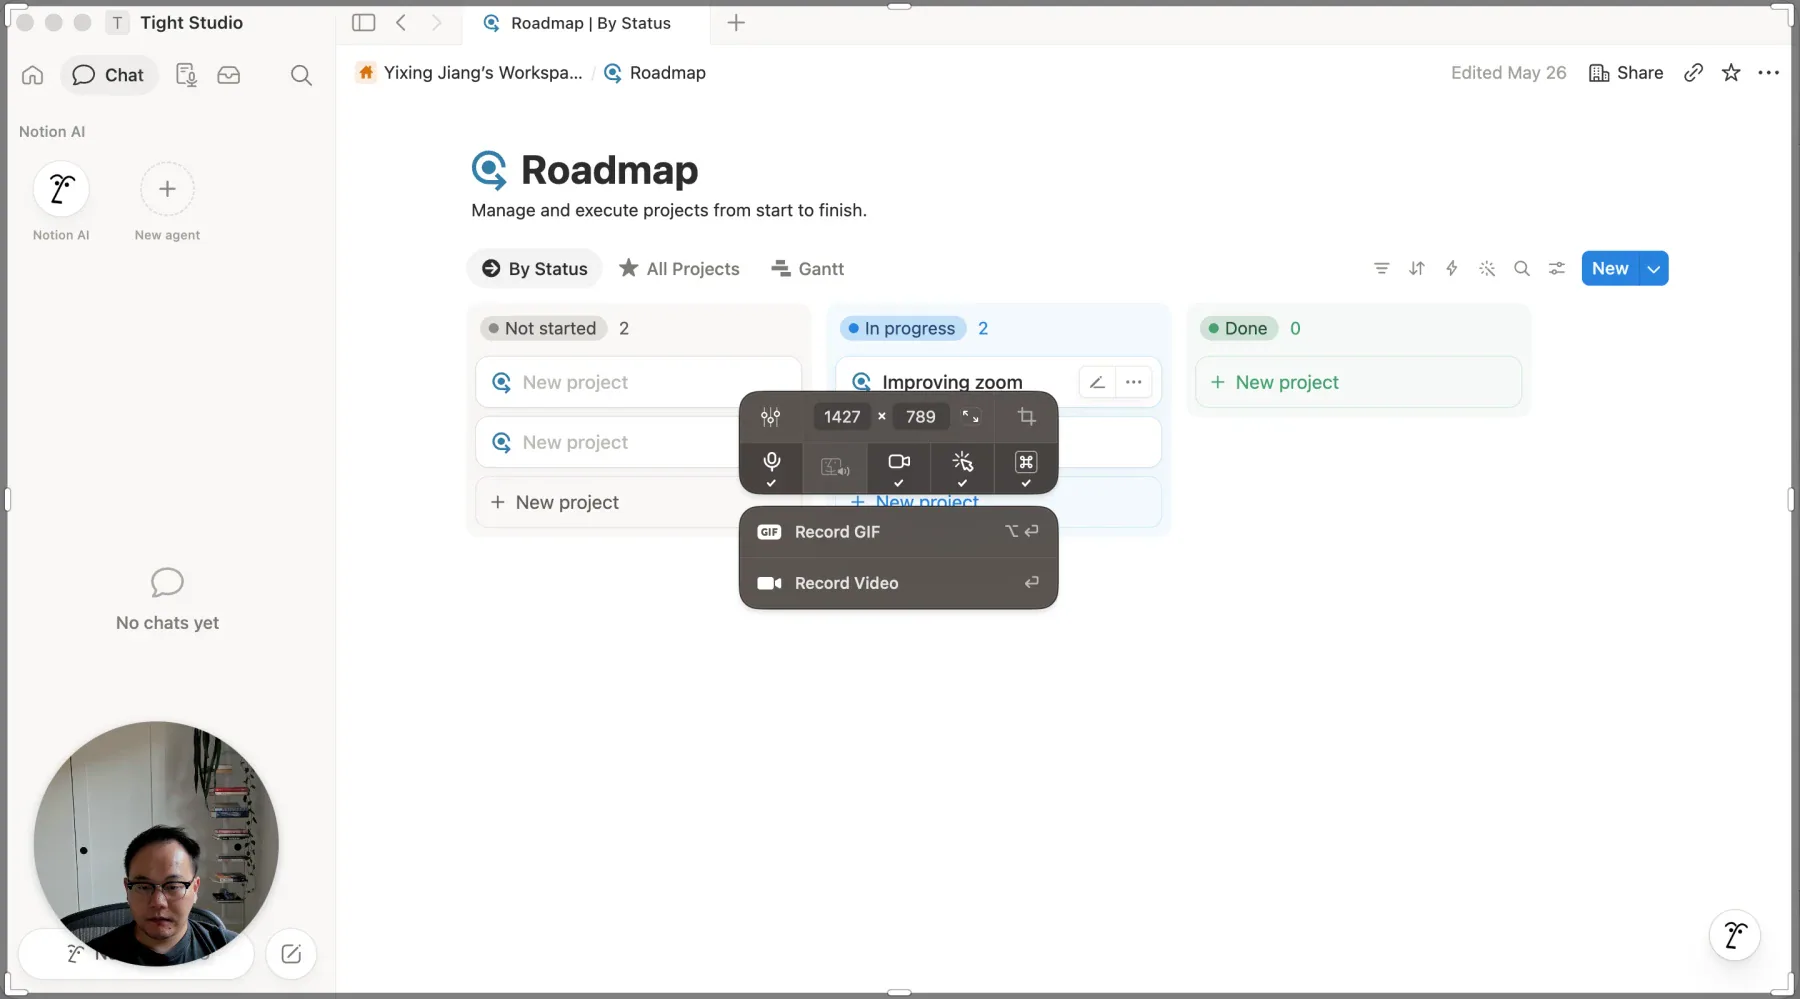Click the Roadmap page title icon

tap(489, 170)
